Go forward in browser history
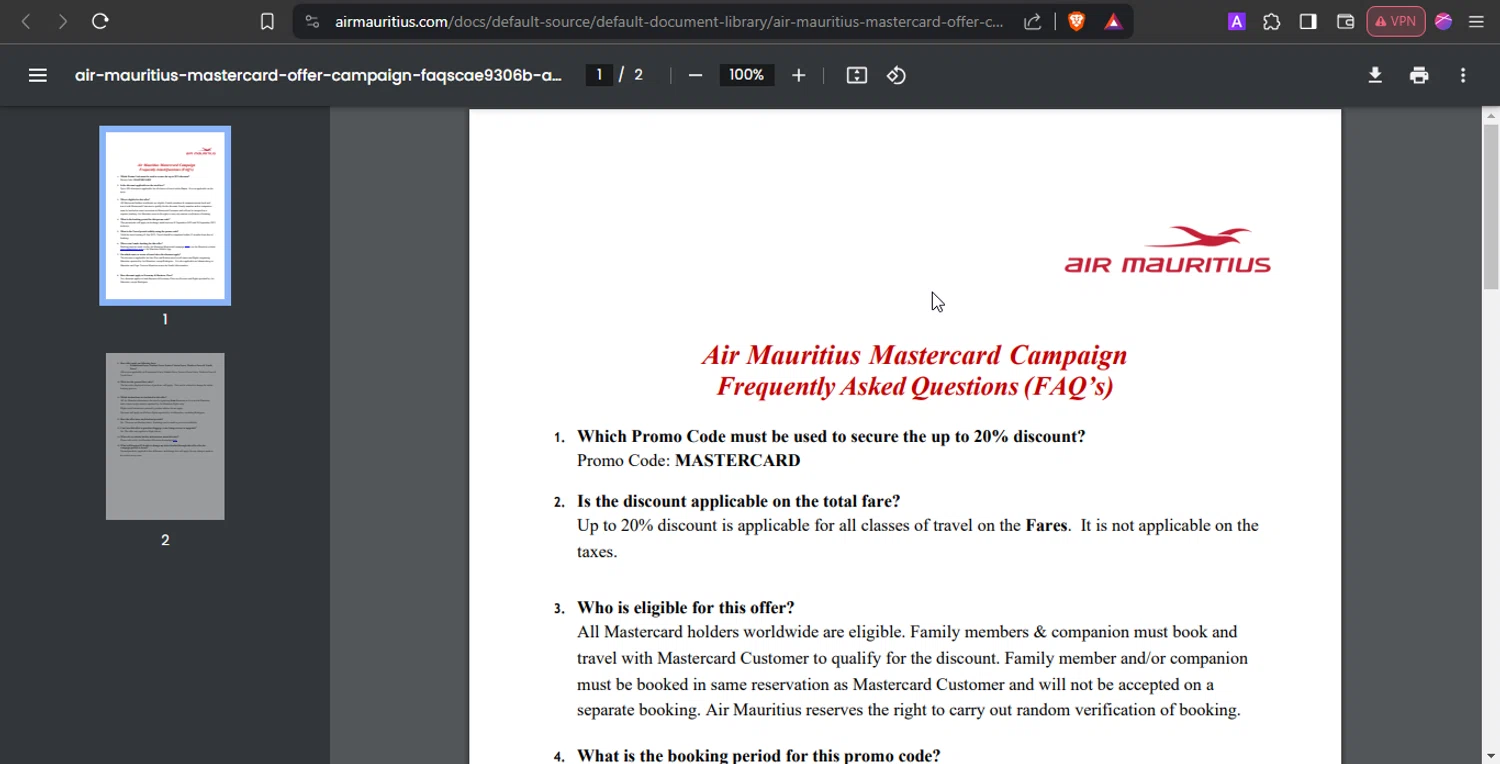Image resolution: width=1500 pixels, height=764 pixels. click(63, 21)
